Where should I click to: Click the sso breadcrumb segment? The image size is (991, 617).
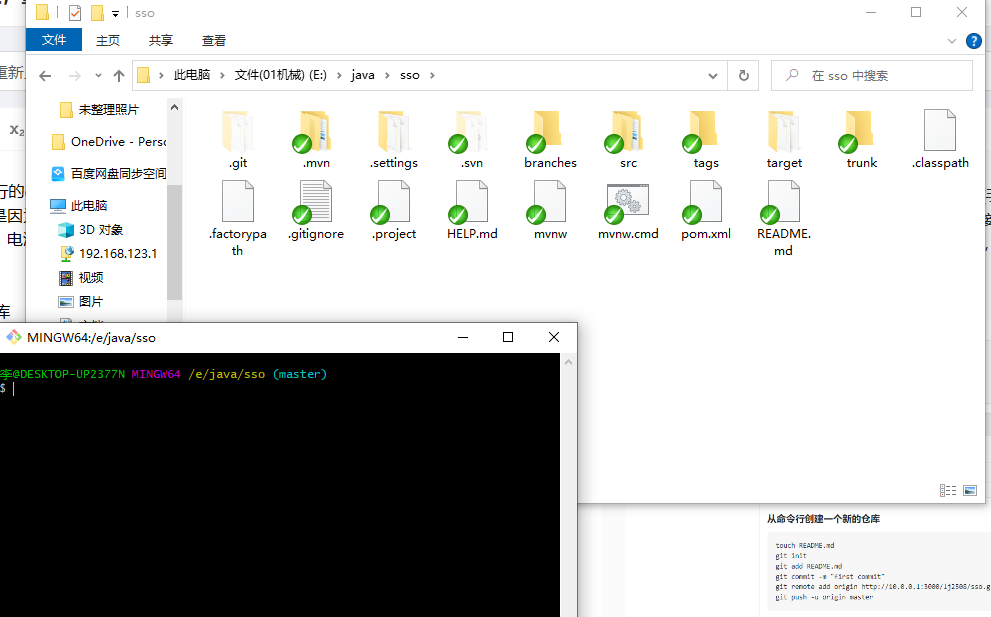tap(410, 75)
